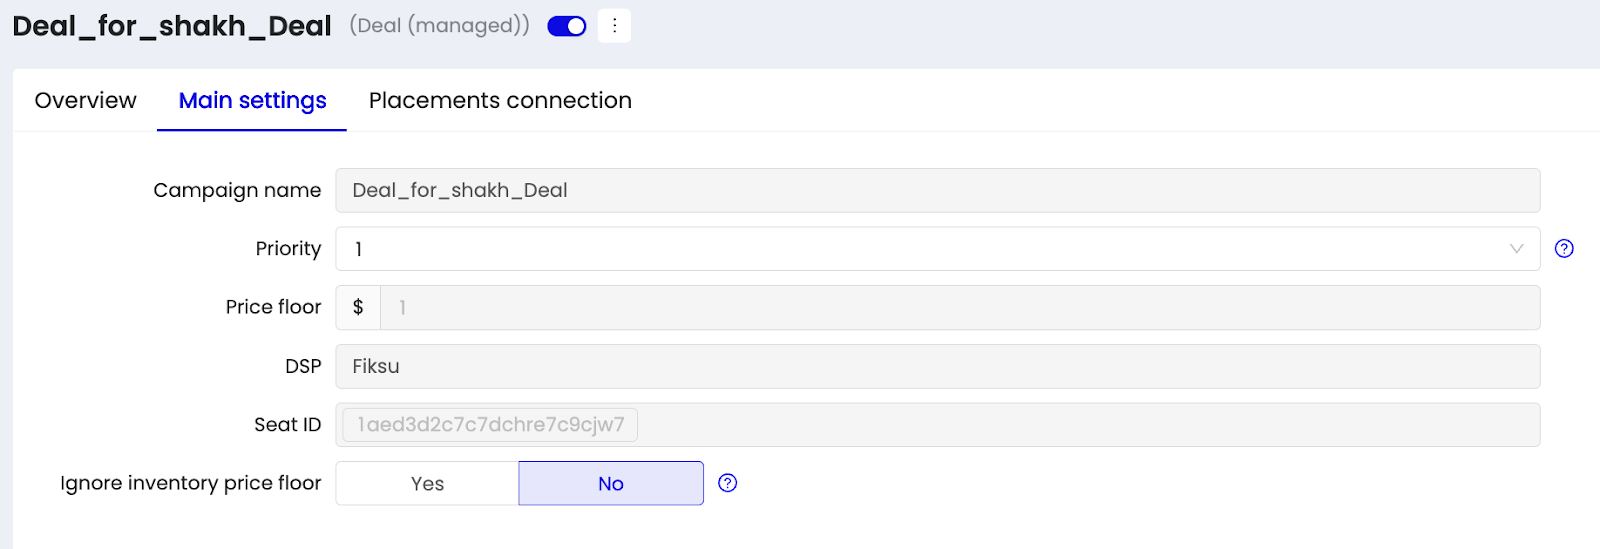This screenshot has width=1600, height=549.
Task: Click the help icon beside Priority
Action: [x=1564, y=249]
